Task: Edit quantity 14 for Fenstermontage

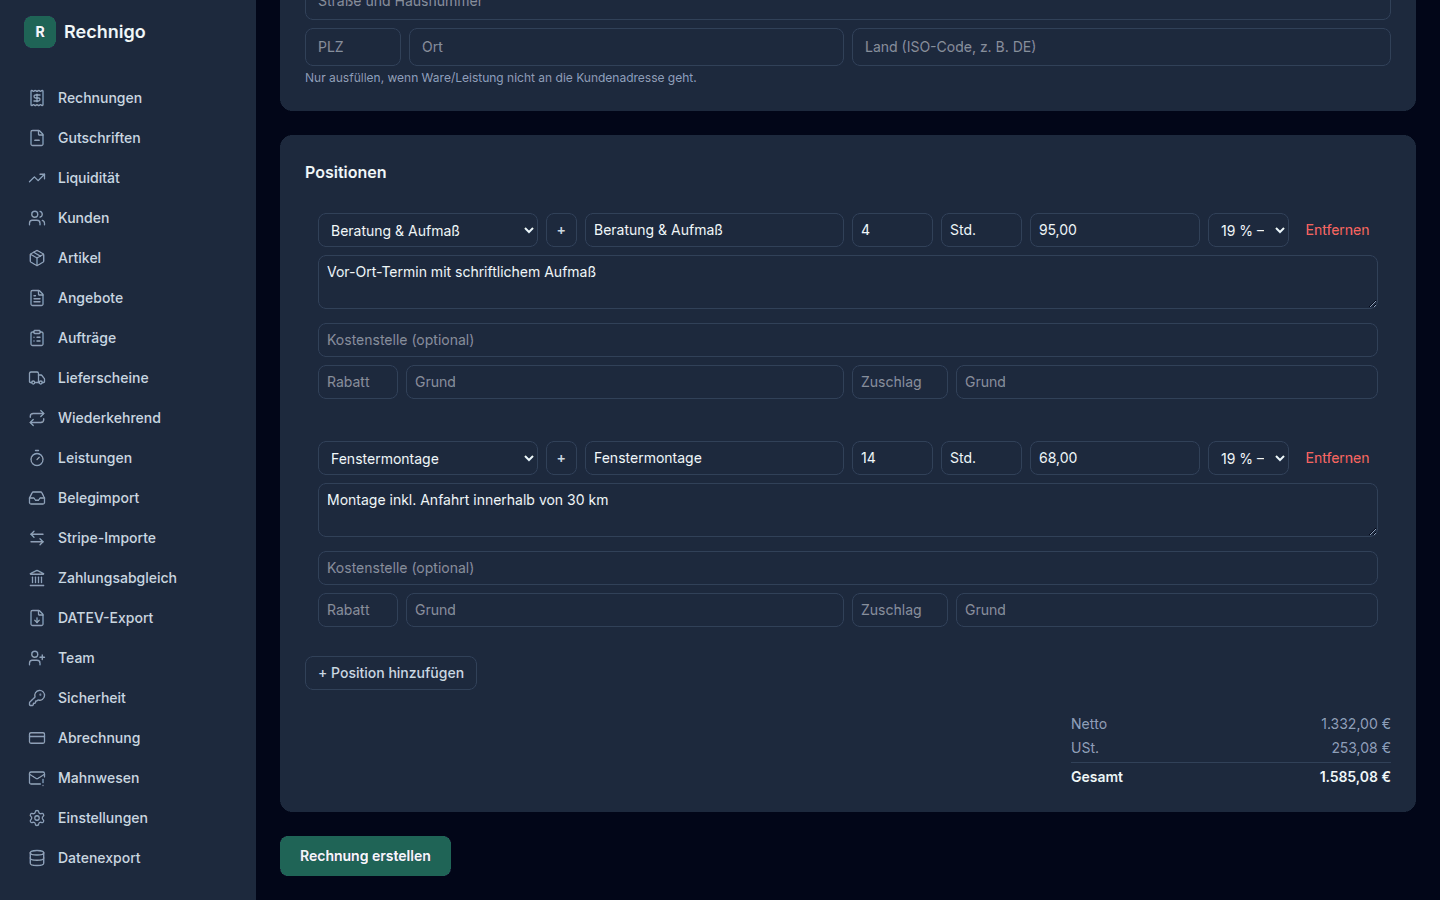Action: click(892, 458)
